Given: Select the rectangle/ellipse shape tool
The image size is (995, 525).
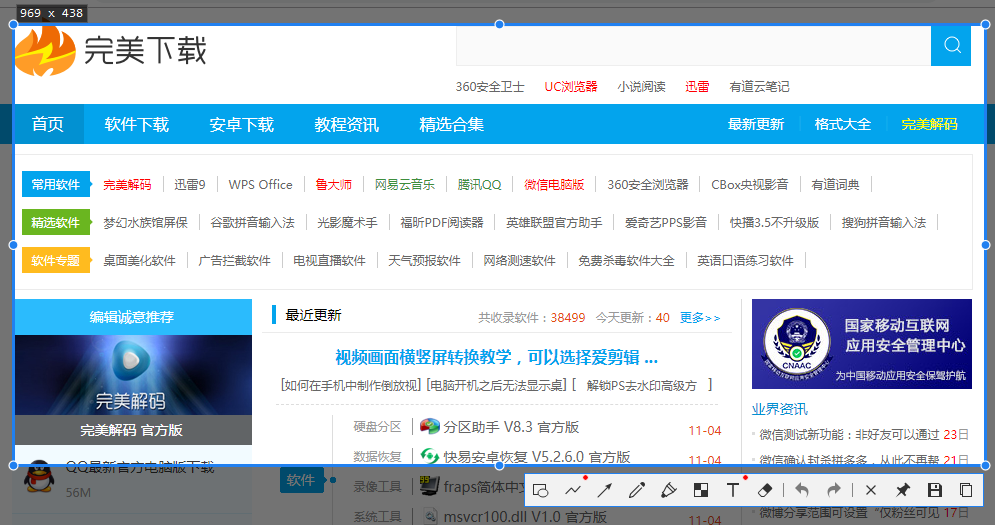Looking at the screenshot, I should tap(541, 490).
